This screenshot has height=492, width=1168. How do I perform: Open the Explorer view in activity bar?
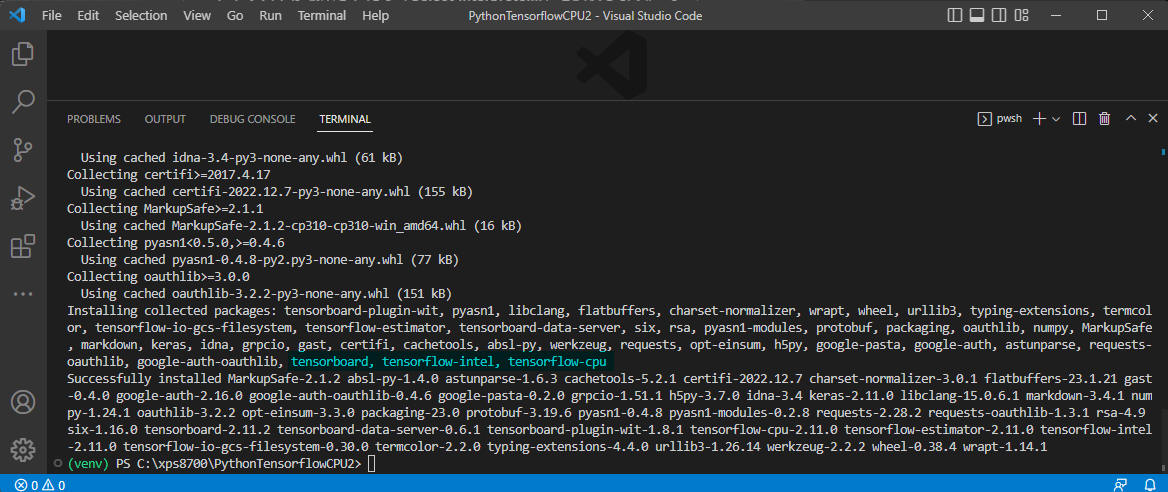[x=23, y=54]
